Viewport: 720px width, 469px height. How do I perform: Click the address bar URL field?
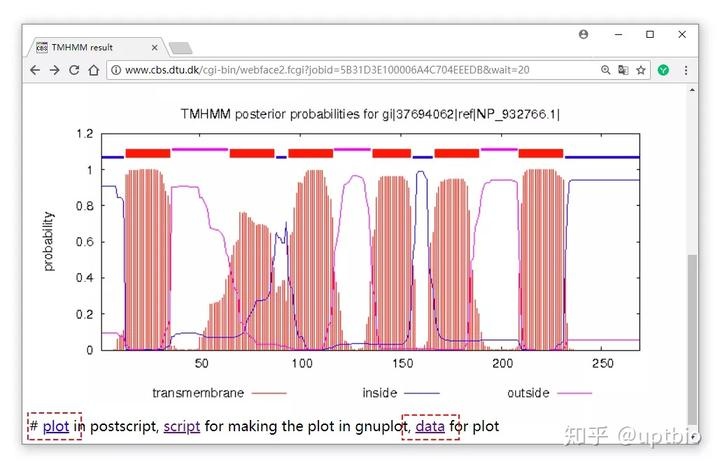coord(350,70)
